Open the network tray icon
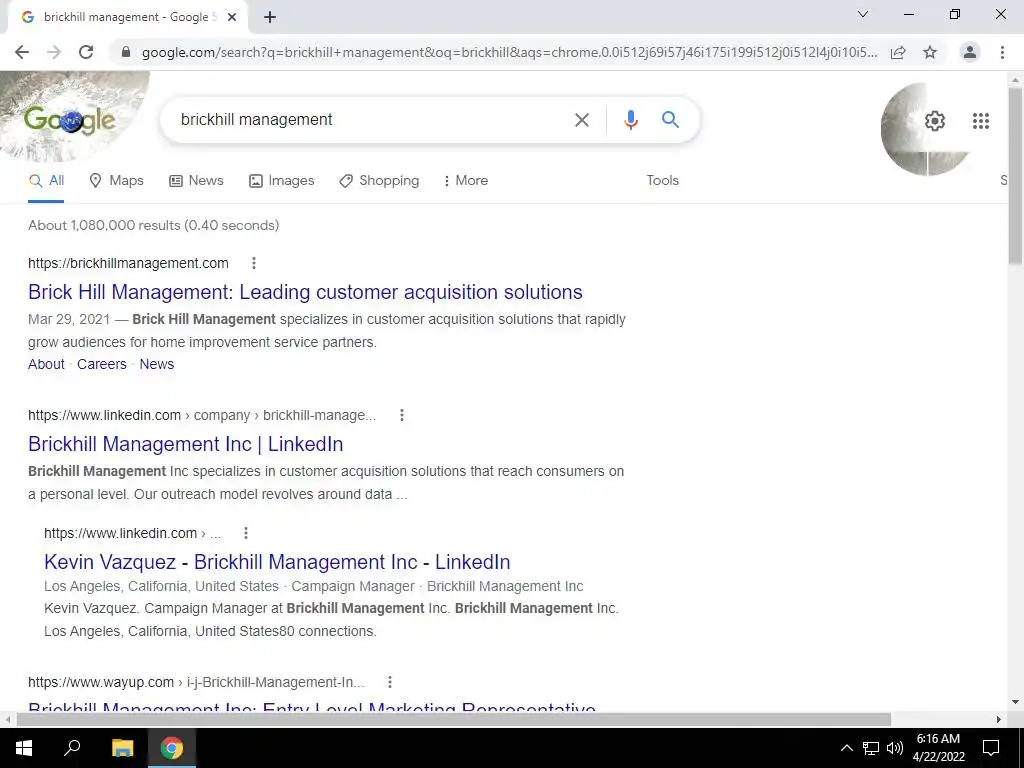1024x768 pixels. [871, 748]
